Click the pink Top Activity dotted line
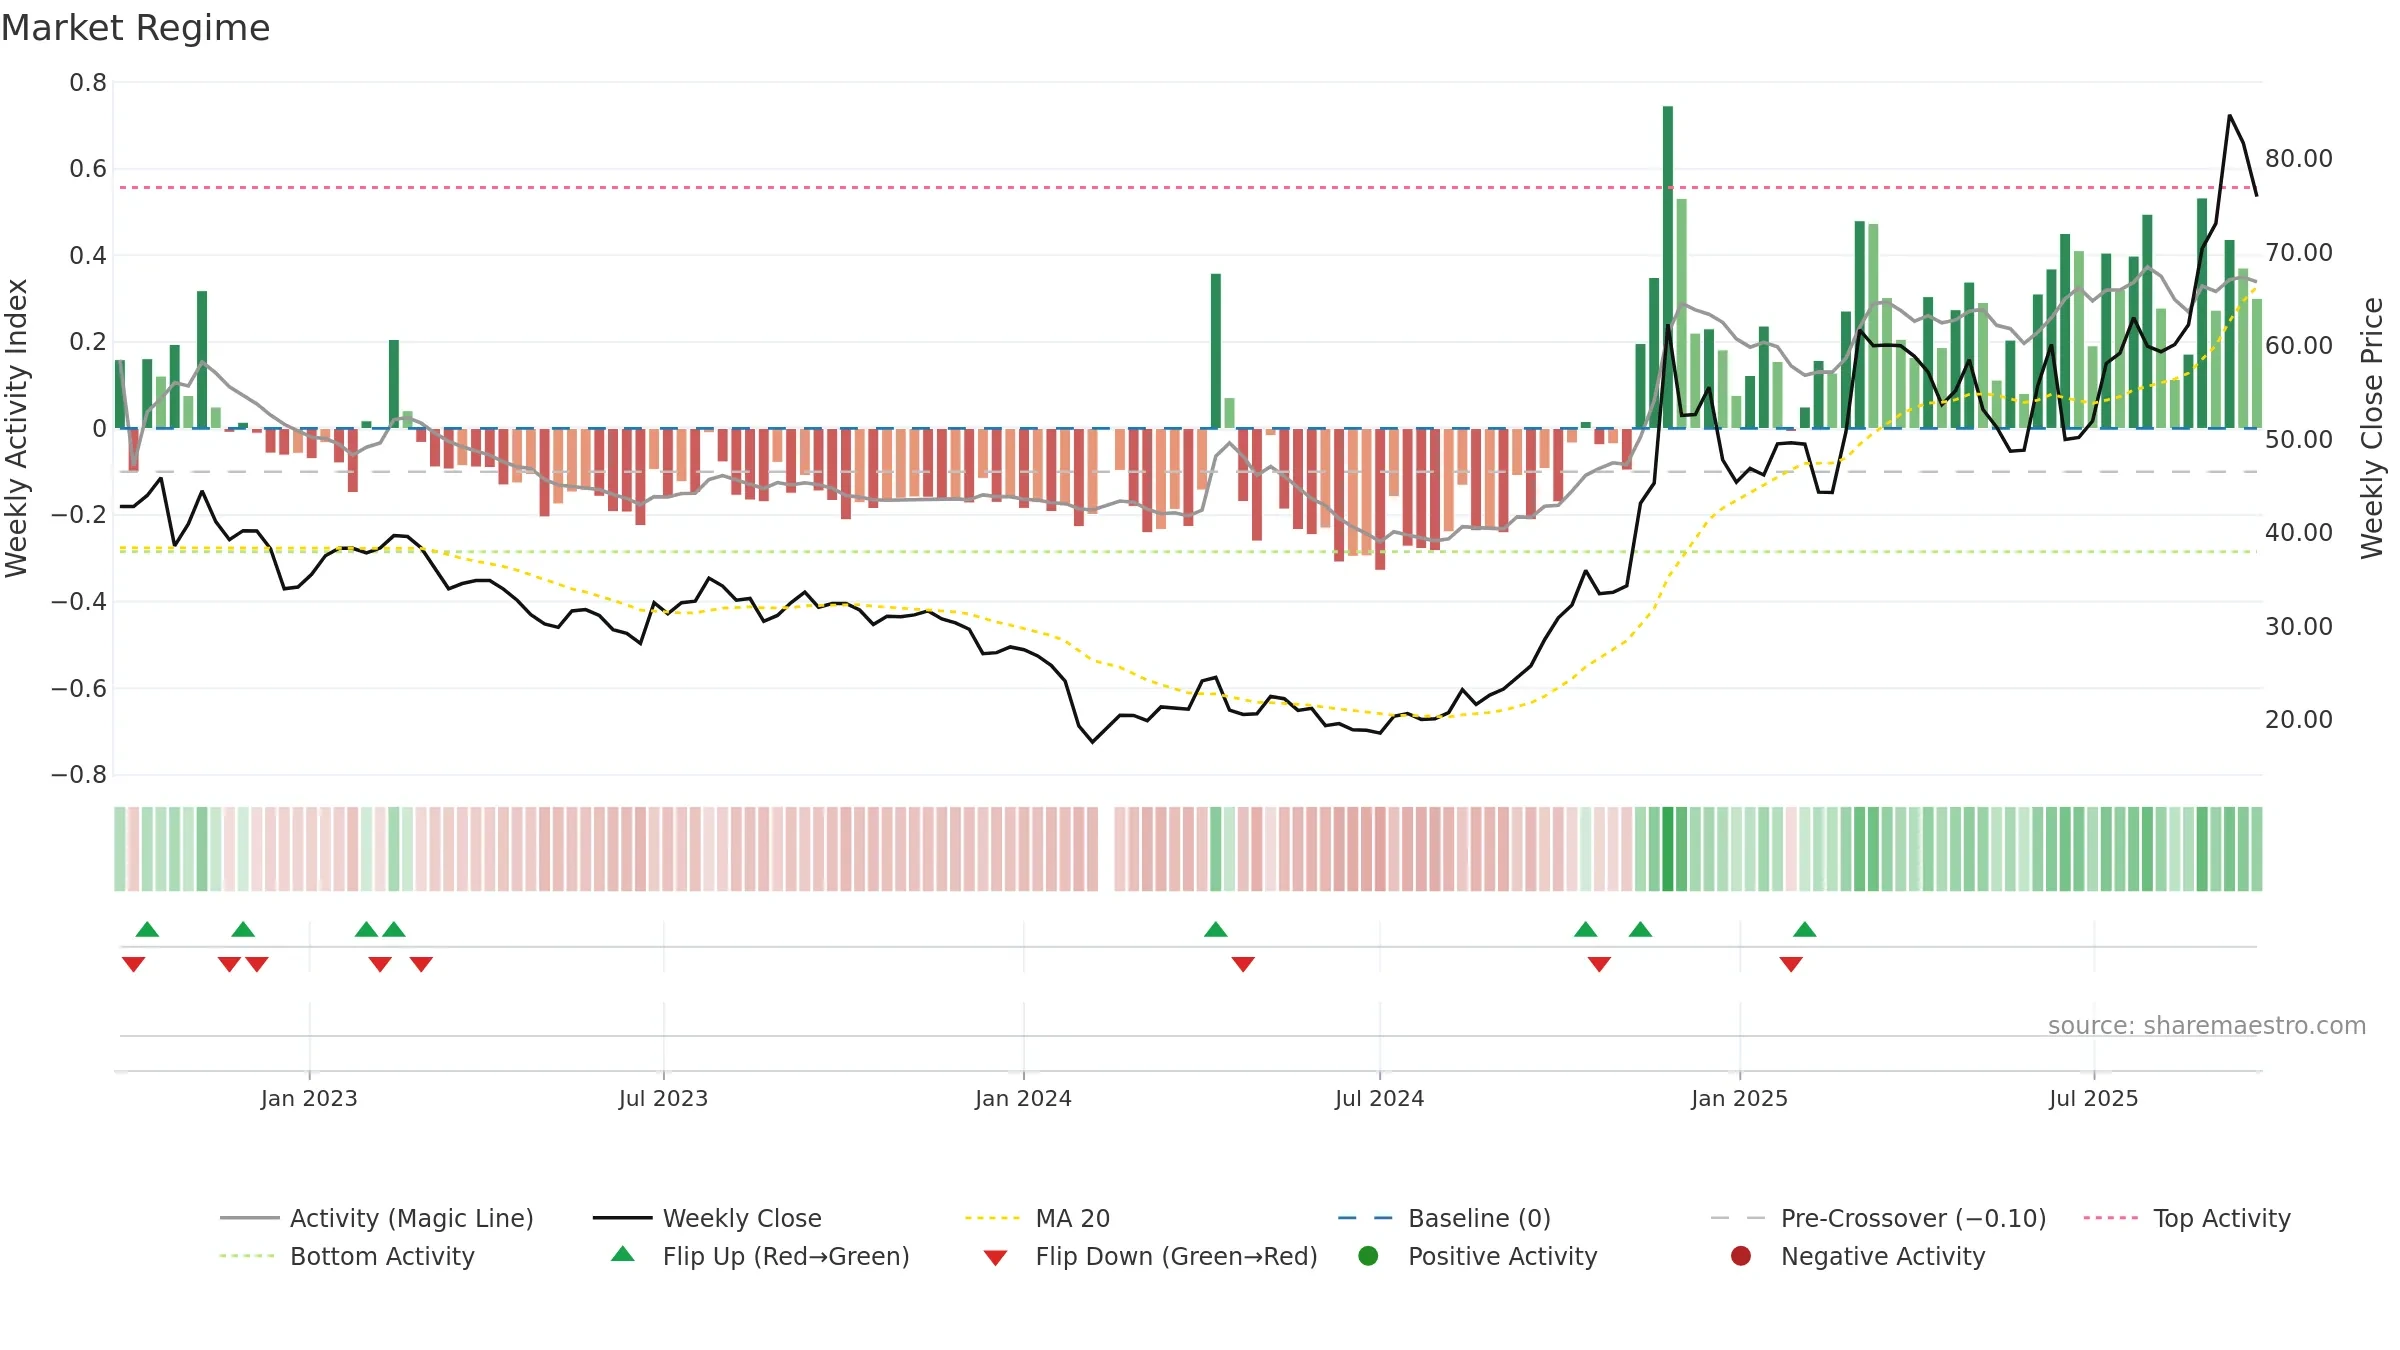This screenshot has height=1350, width=2400. [x=1188, y=187]
